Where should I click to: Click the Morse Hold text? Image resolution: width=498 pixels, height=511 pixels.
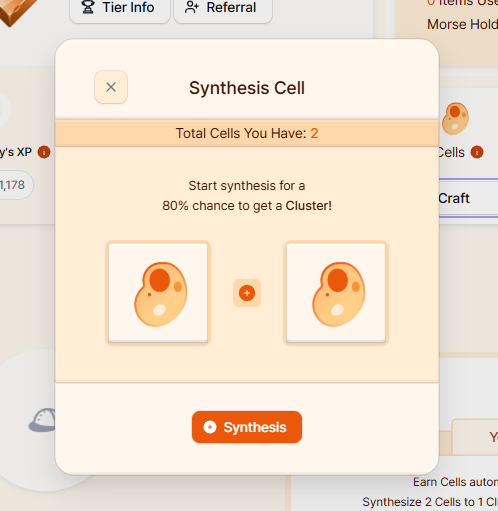[x=462, y=24]
